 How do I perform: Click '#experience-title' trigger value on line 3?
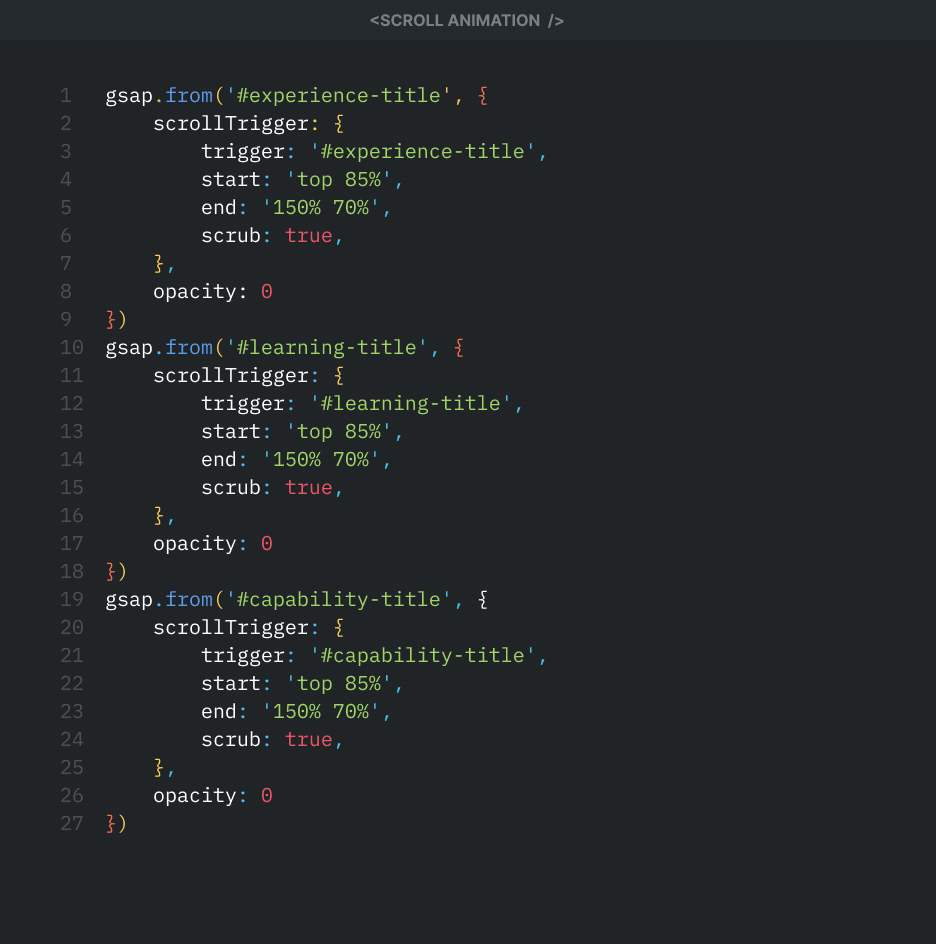[423, 152]
